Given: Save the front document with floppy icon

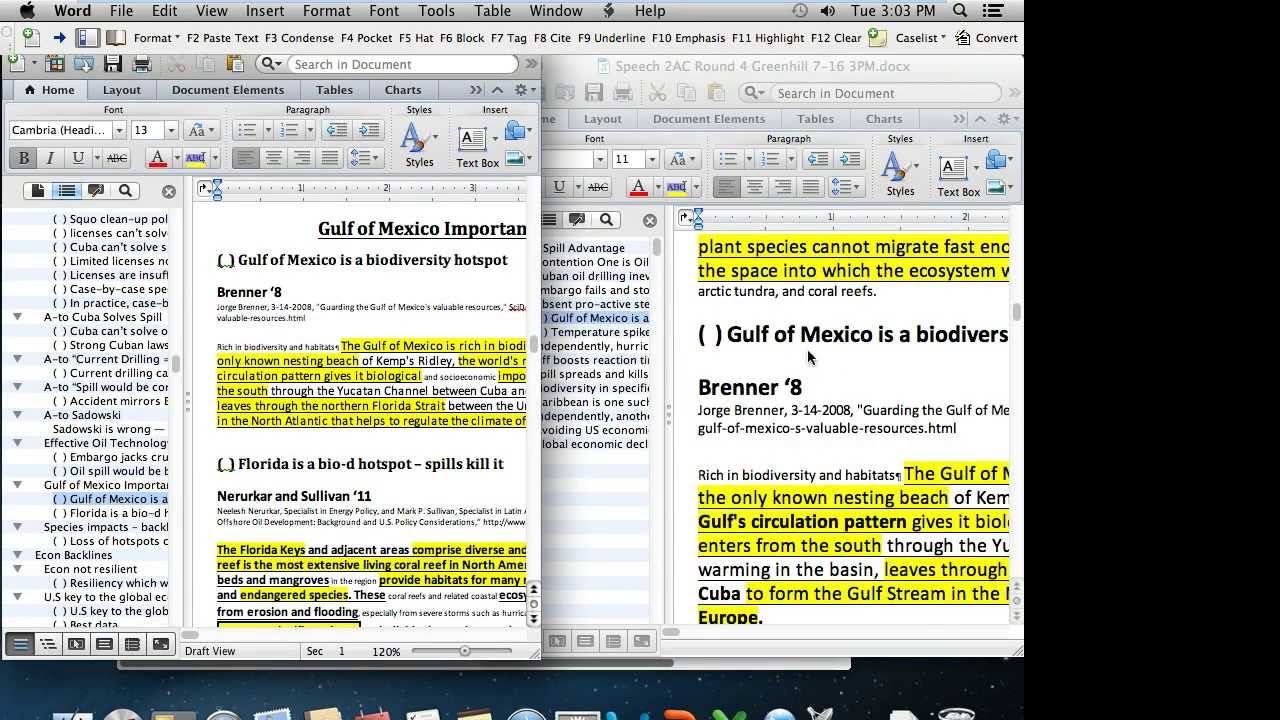Looking at the screenshot, I should pyautogui.click(x=113, y=64).
